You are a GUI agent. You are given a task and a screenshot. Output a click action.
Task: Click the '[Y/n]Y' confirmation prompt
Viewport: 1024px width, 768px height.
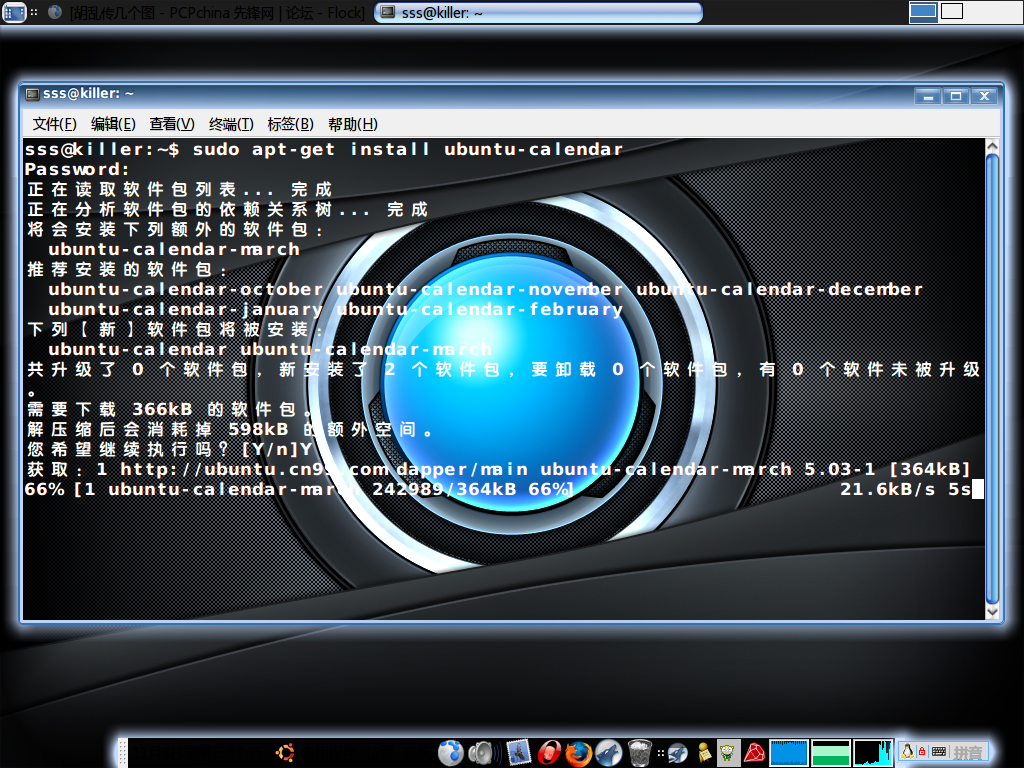coord(277,449)
